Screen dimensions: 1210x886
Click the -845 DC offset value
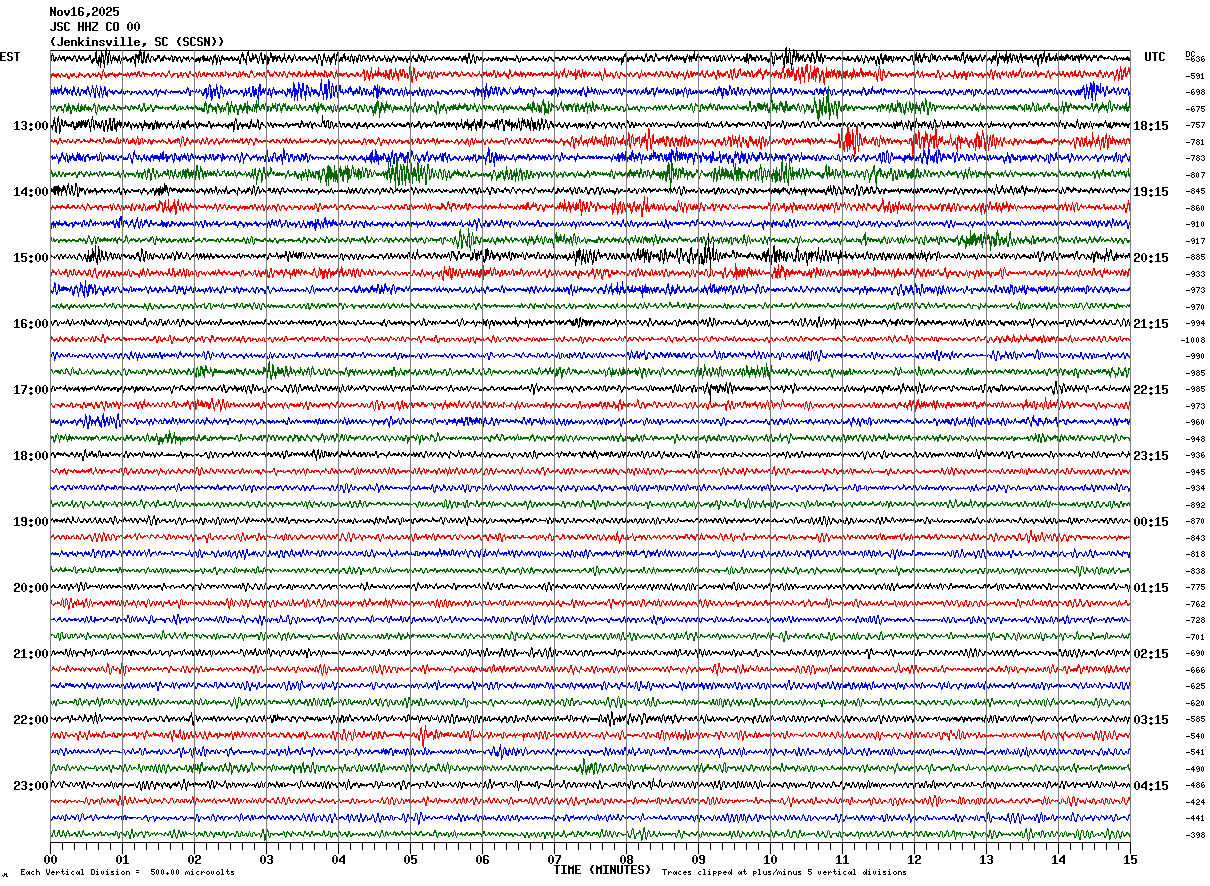(1195, 192)
